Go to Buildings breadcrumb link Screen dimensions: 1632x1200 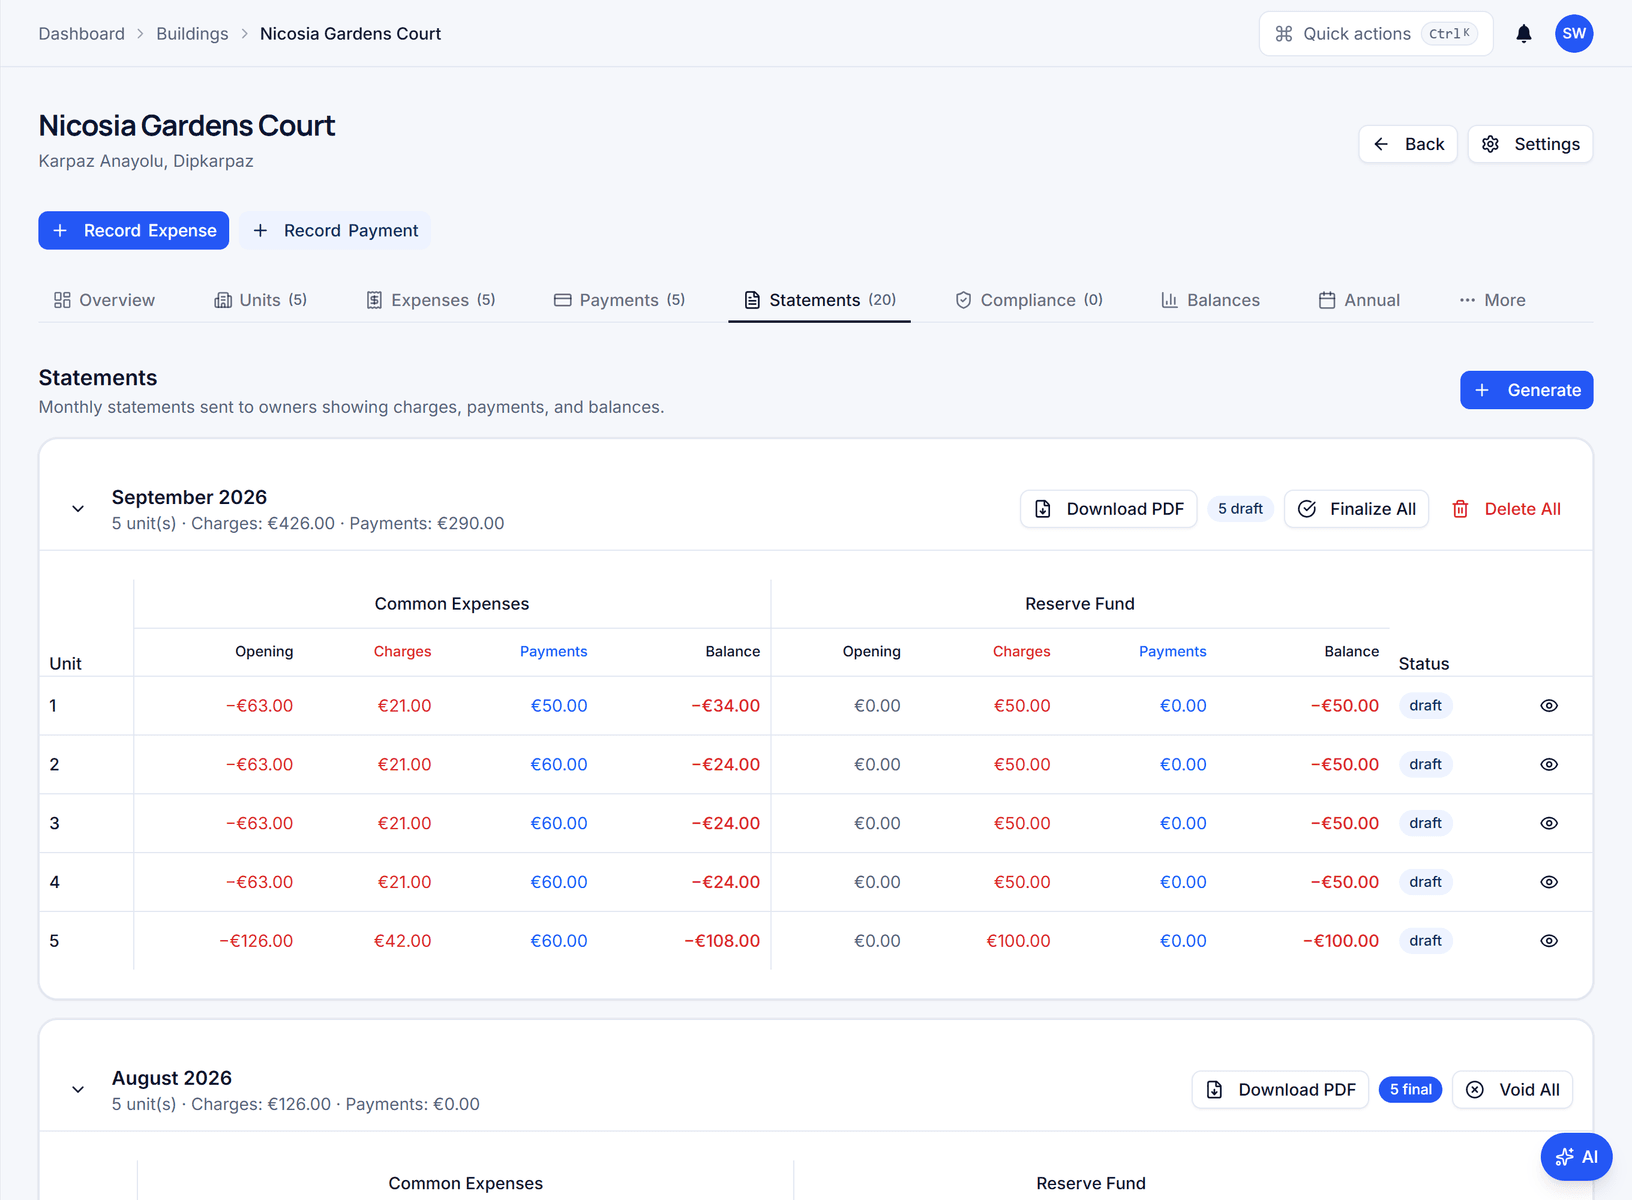click(192, 34)
